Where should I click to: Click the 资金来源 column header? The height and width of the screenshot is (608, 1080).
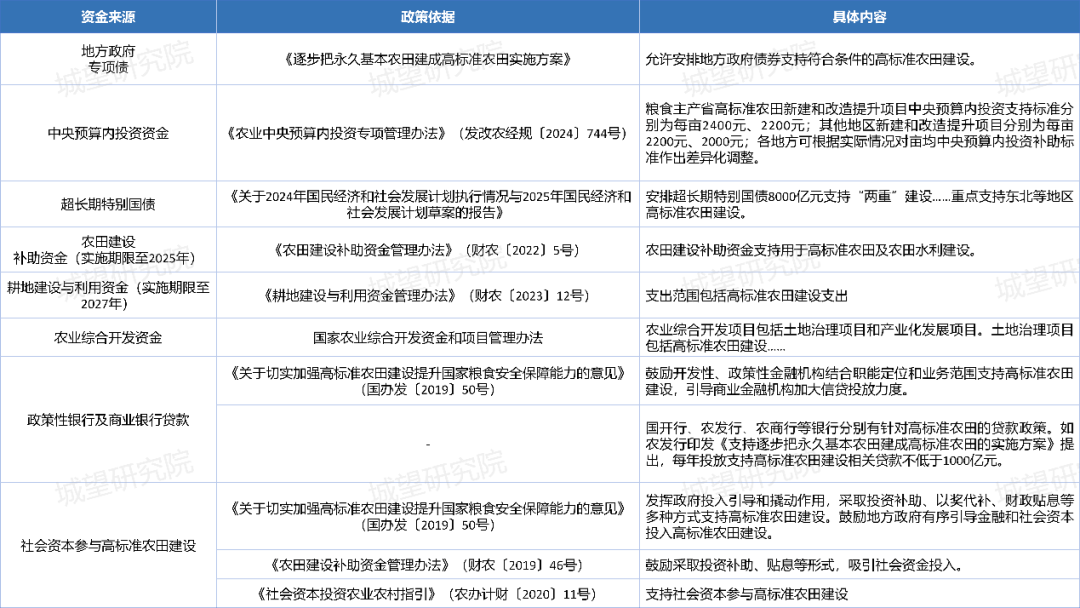[x=108, y=17]
